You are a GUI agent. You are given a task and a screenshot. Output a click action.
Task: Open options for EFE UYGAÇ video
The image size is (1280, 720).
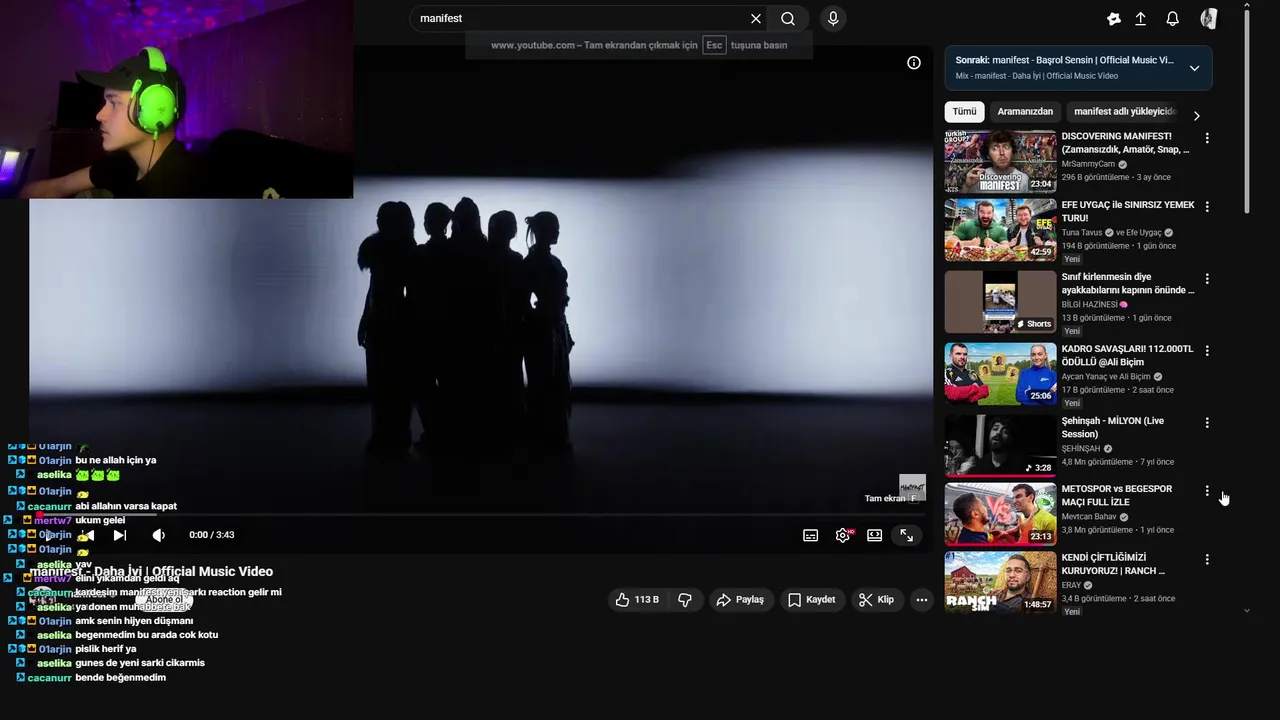[x=1207, y=206]
